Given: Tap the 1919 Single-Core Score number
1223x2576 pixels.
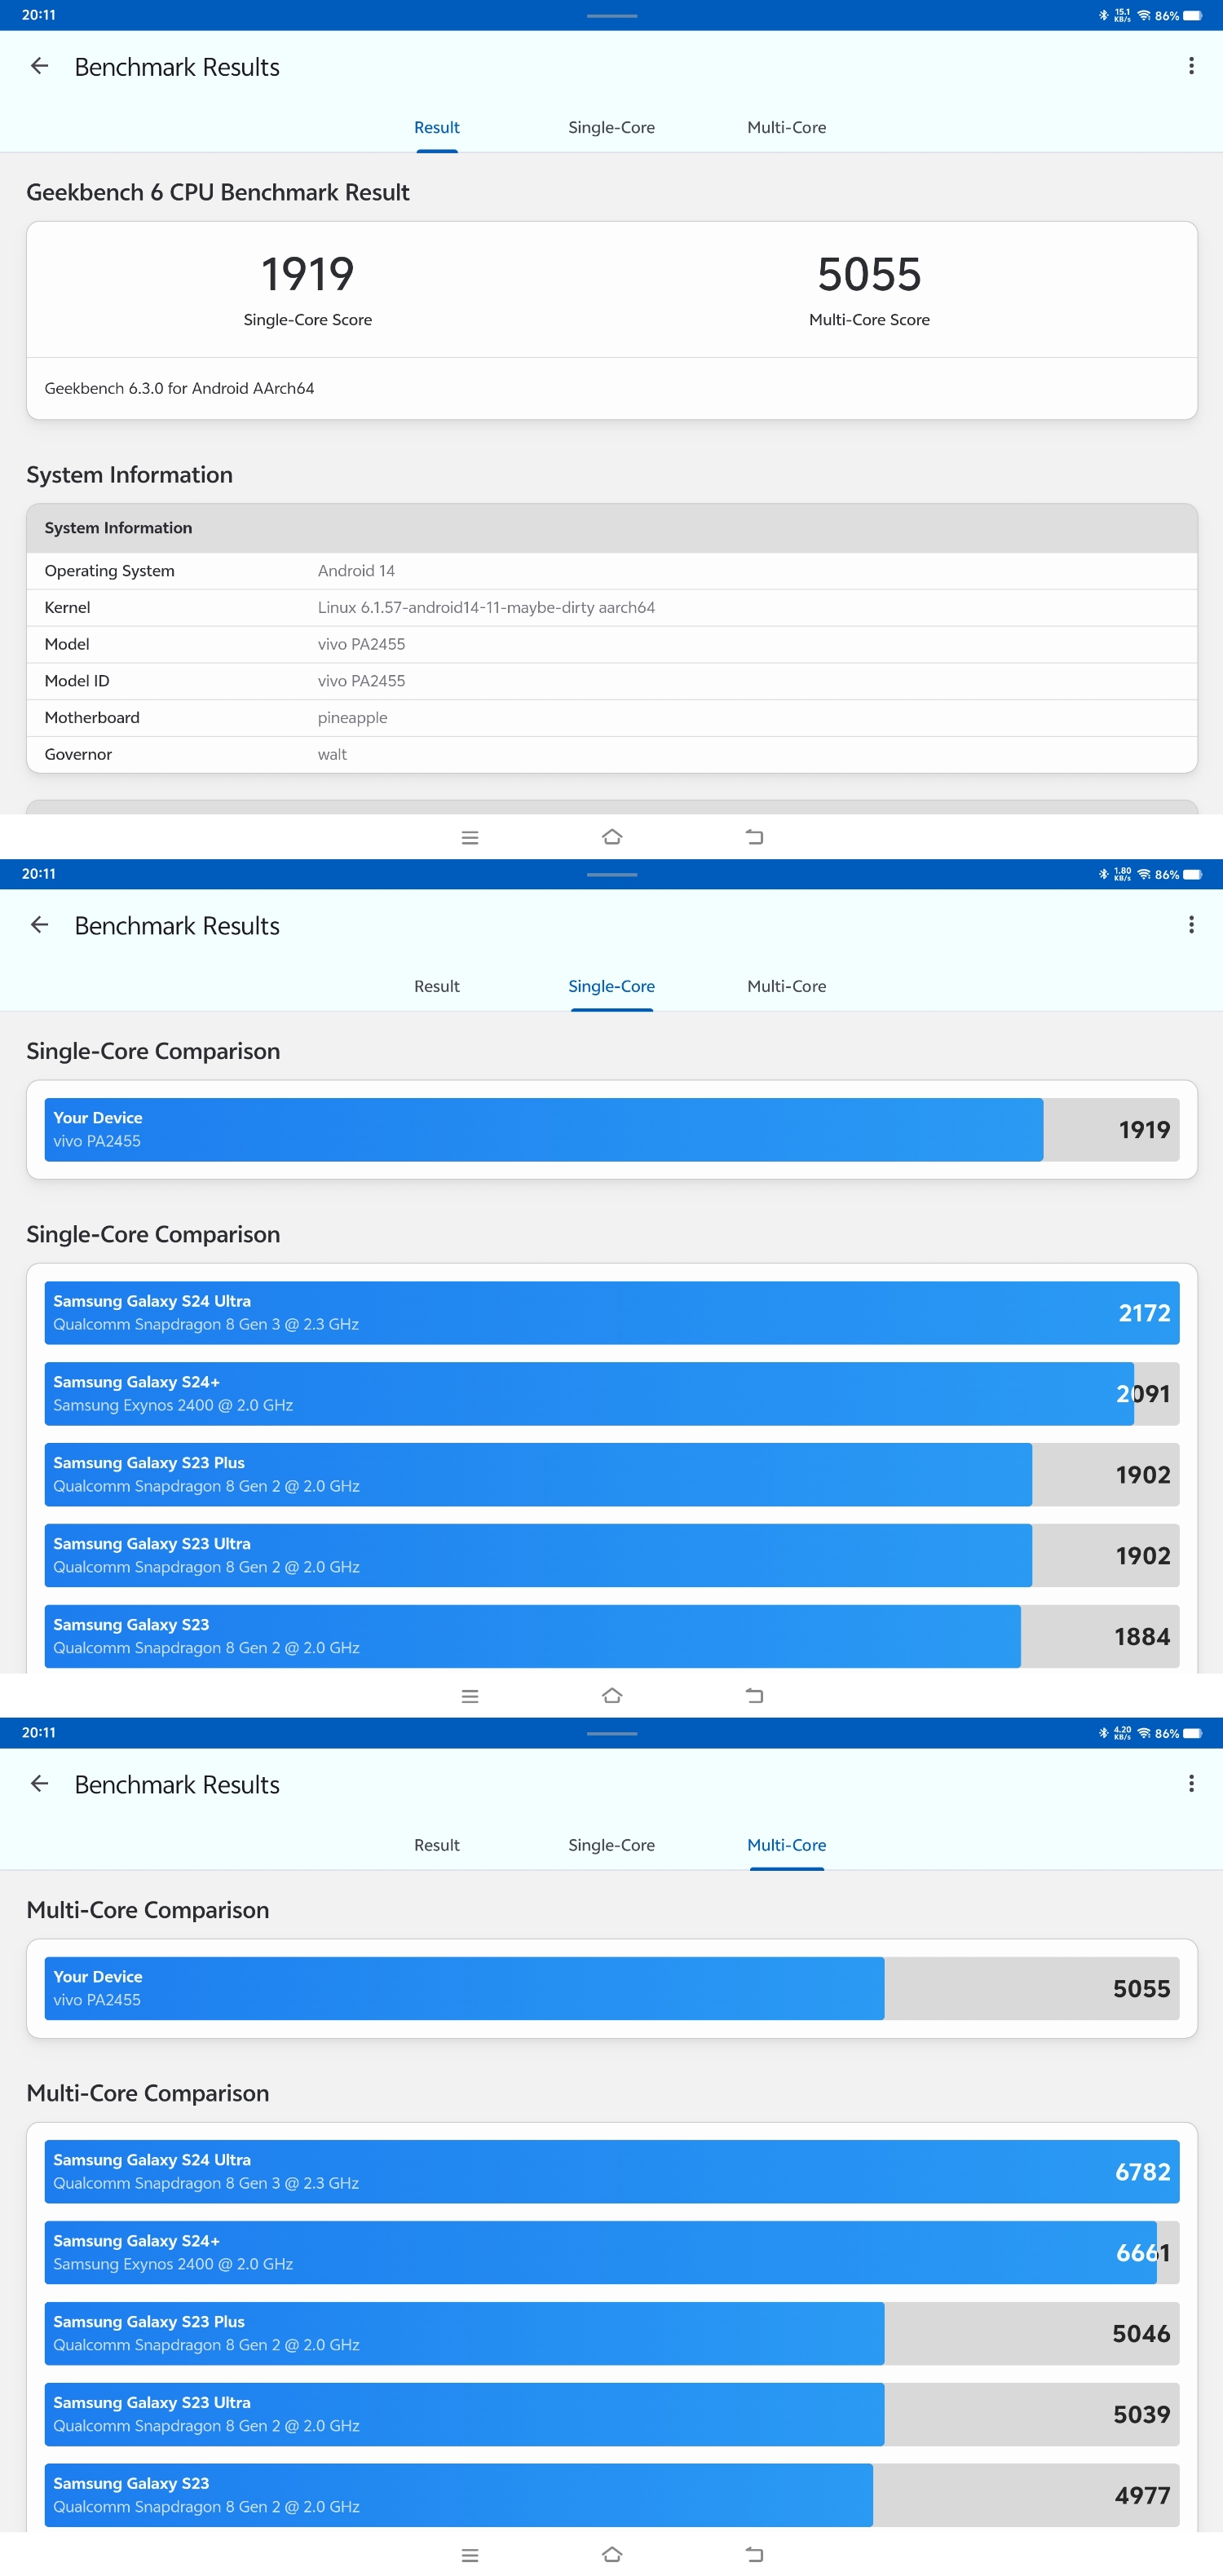Looking at the screenshot, I should [x=308, y=275].
